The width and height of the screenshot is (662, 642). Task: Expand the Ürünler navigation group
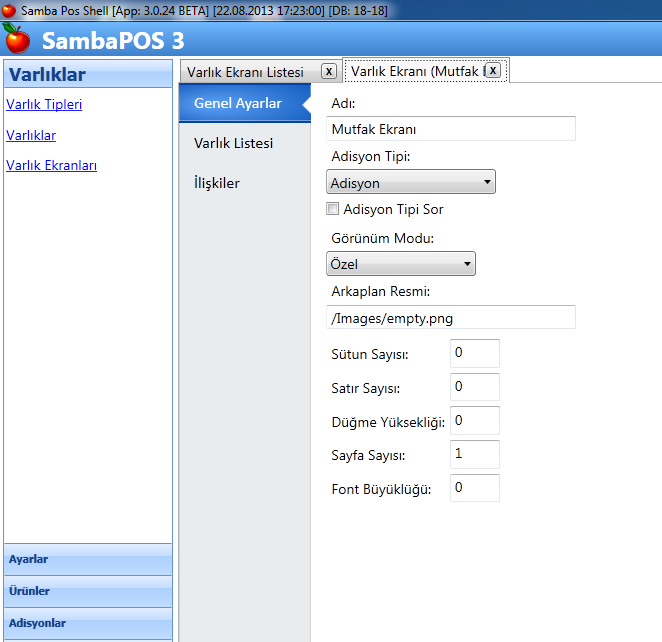(88, 591)
